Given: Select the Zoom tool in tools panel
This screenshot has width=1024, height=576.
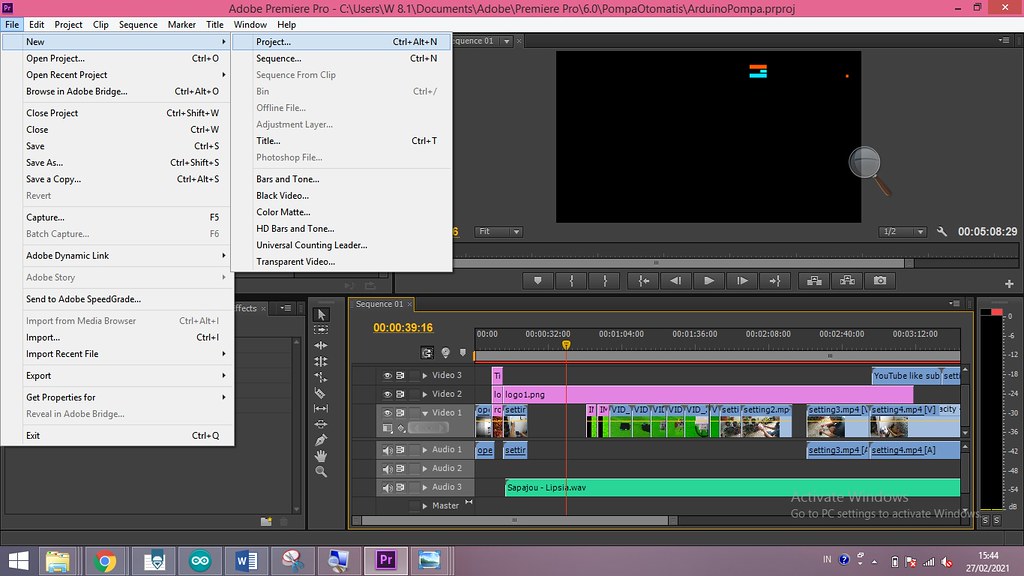Looking at the screenshot, I should [x=321, y=471].
